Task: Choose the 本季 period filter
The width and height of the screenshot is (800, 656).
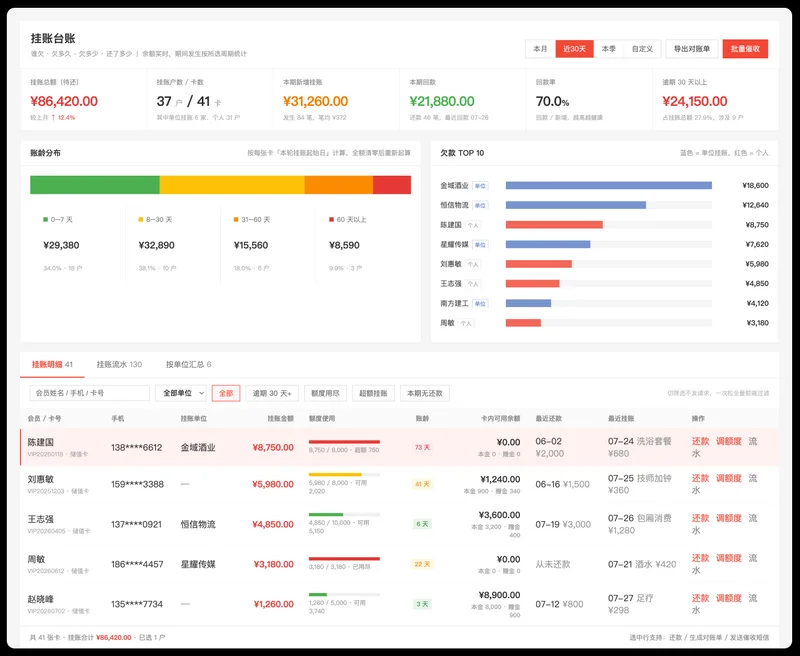Action: coord(609,49)
